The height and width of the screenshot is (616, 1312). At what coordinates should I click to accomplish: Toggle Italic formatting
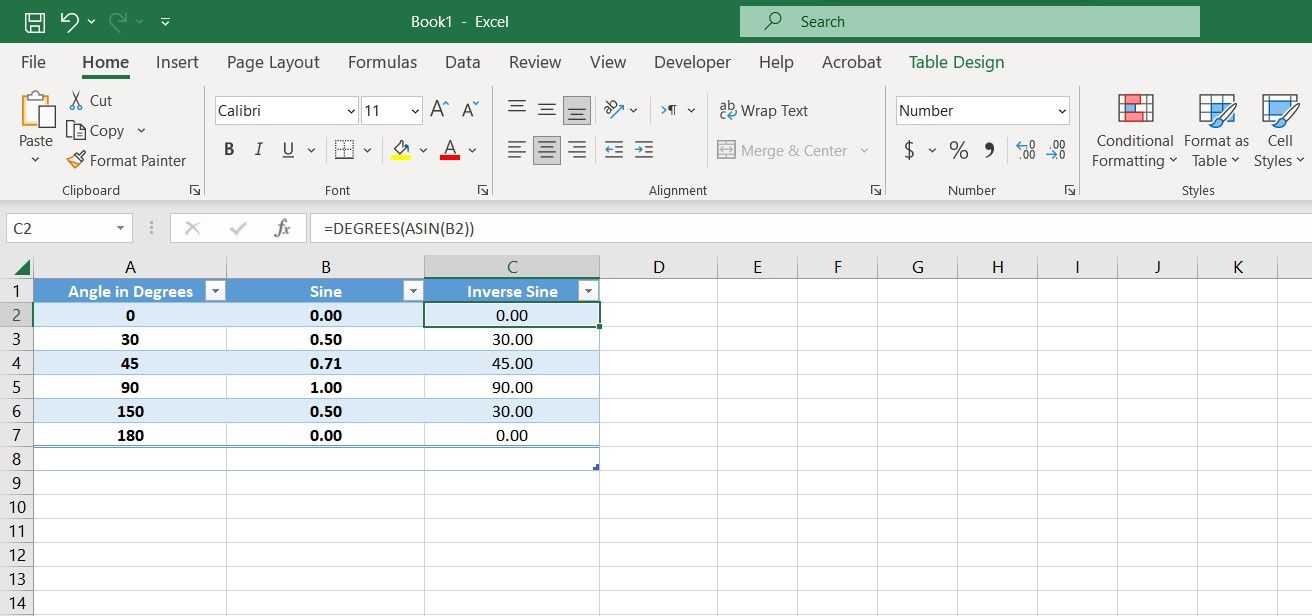pos(259,150)
